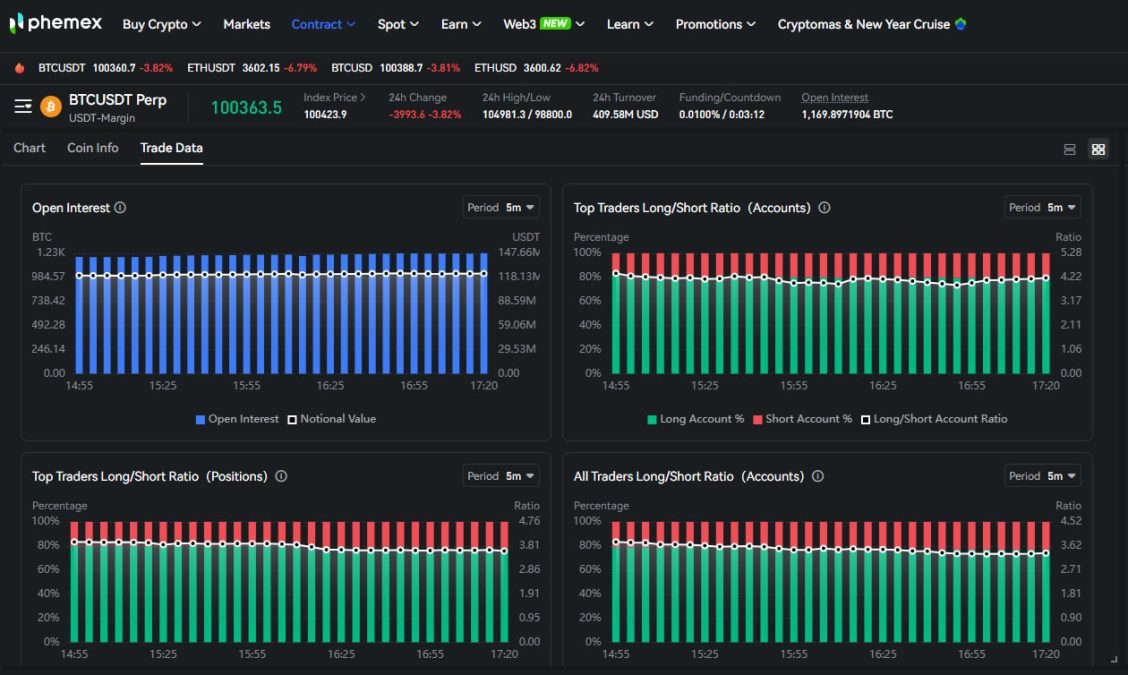Open Period dropdown in Top Traders Accounts chart
The width and height of the screenshot is (1128, 675).
pyautogui.click(x=1043, y=208)
